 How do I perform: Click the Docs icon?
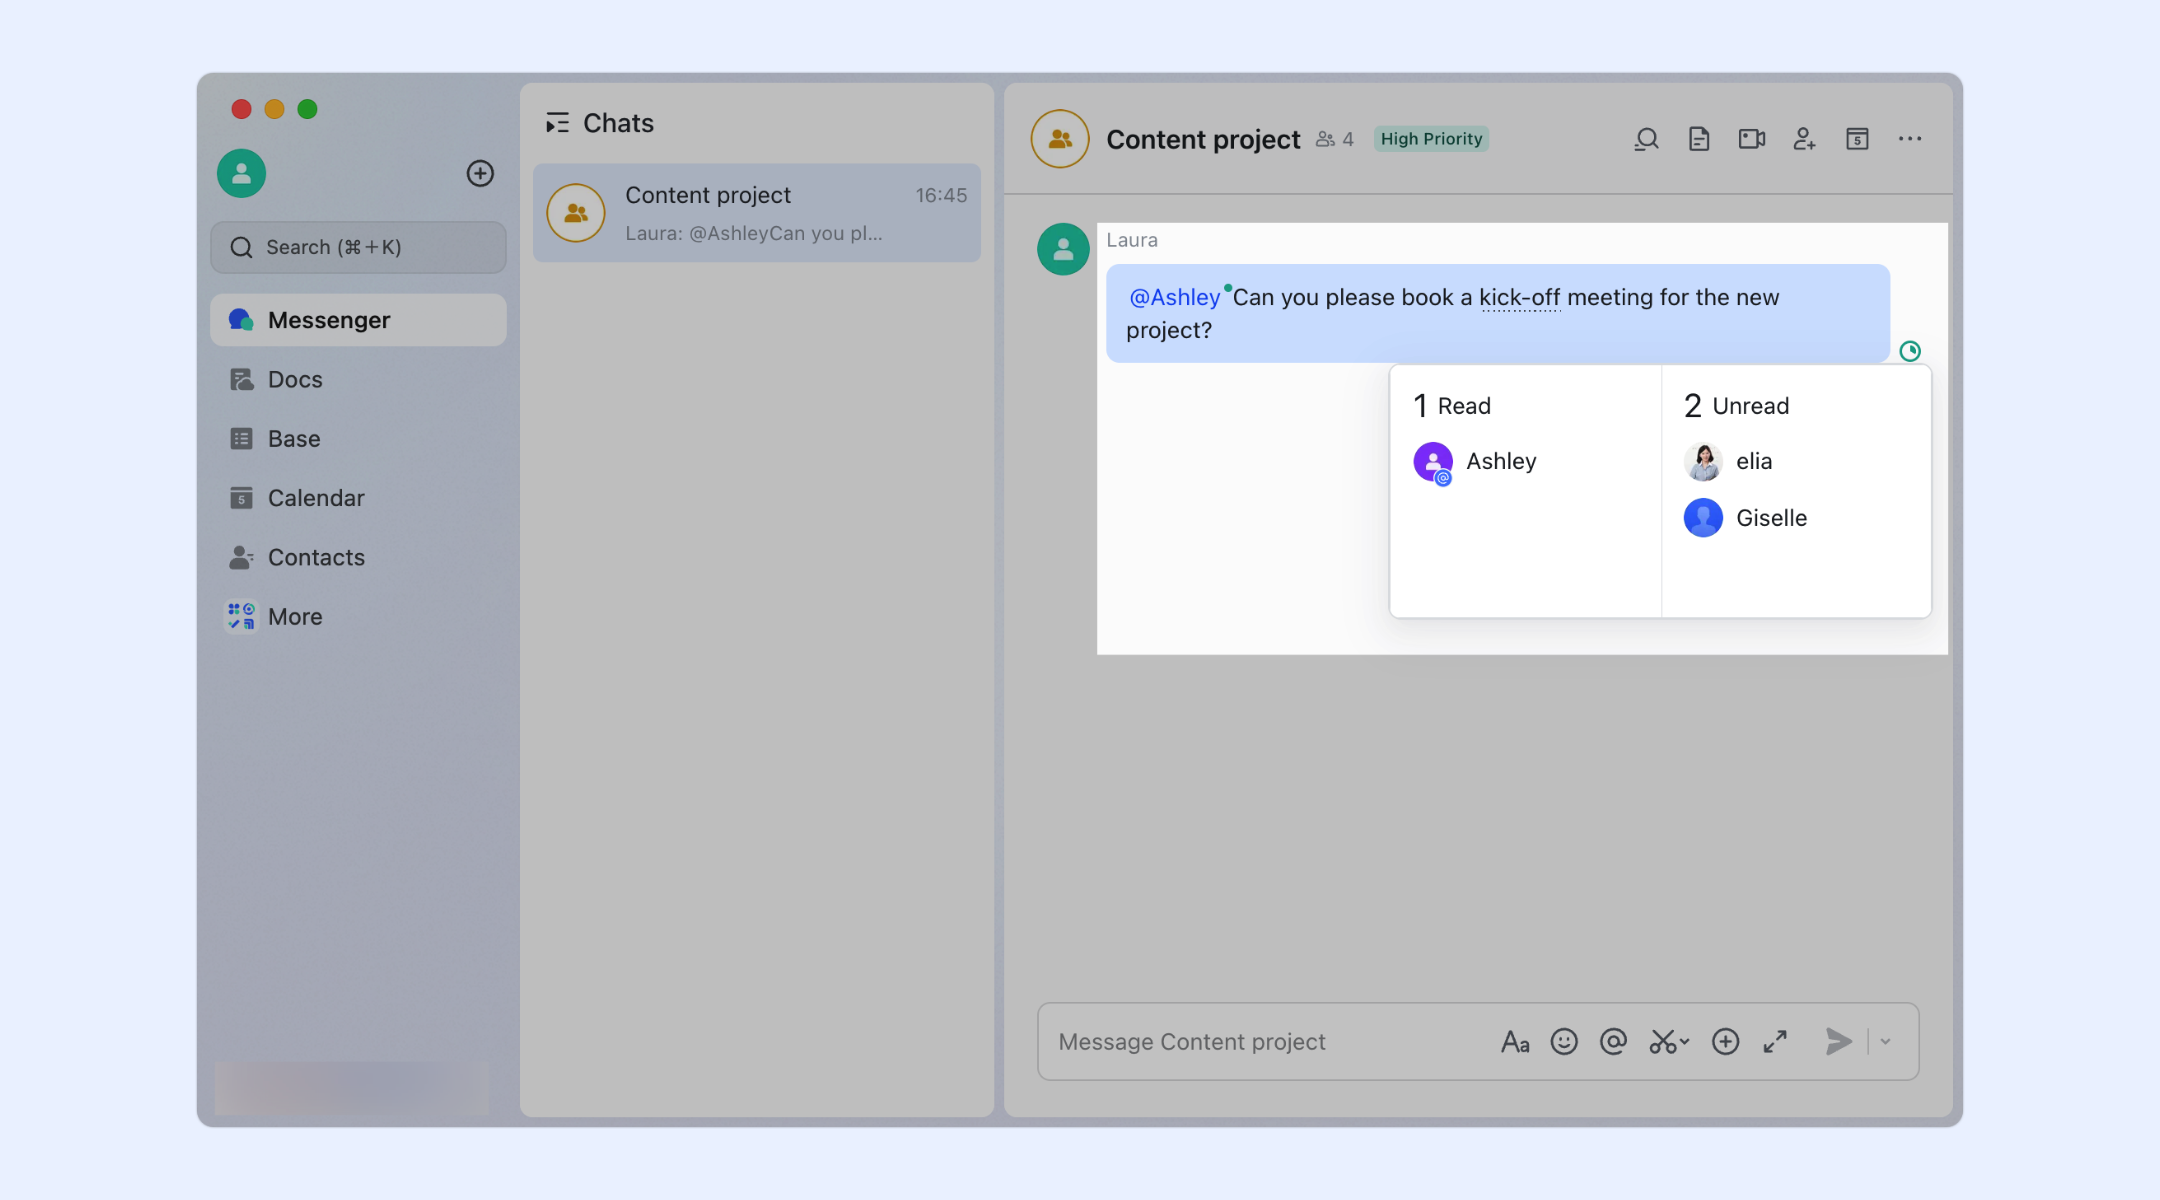tap(241, 379)
